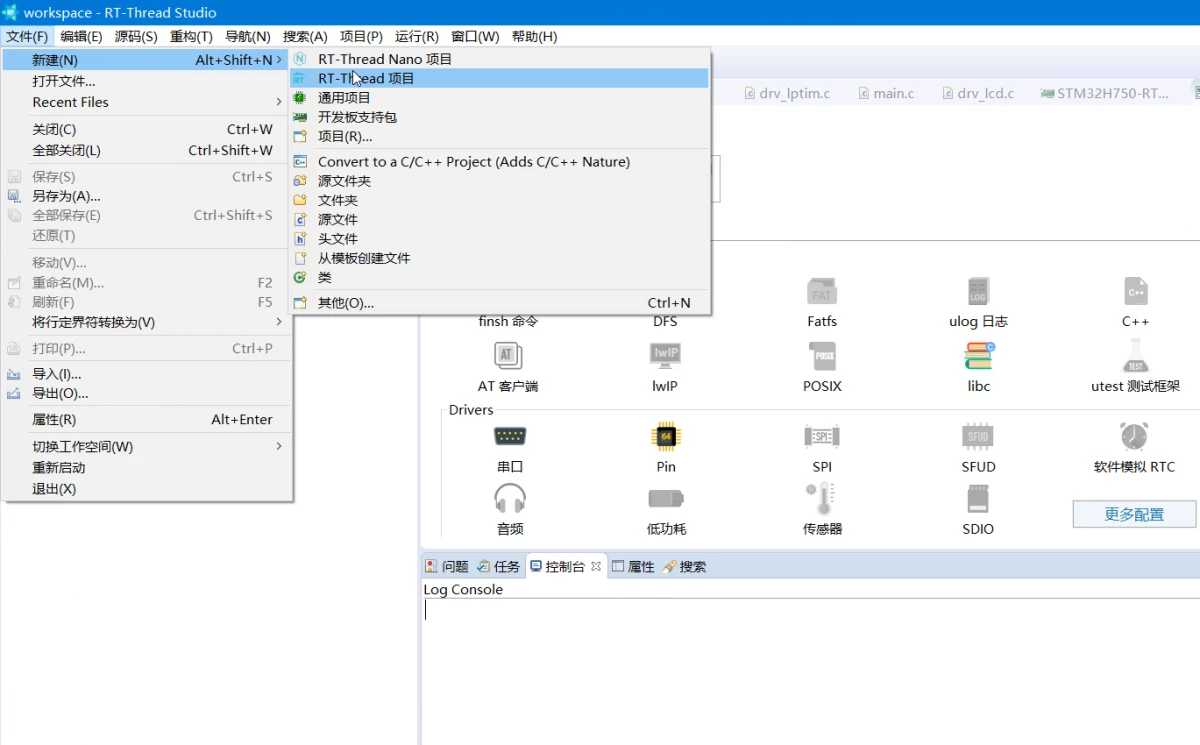
Task: Open the 项目(P) menu
Action: [x=361, y=36]
